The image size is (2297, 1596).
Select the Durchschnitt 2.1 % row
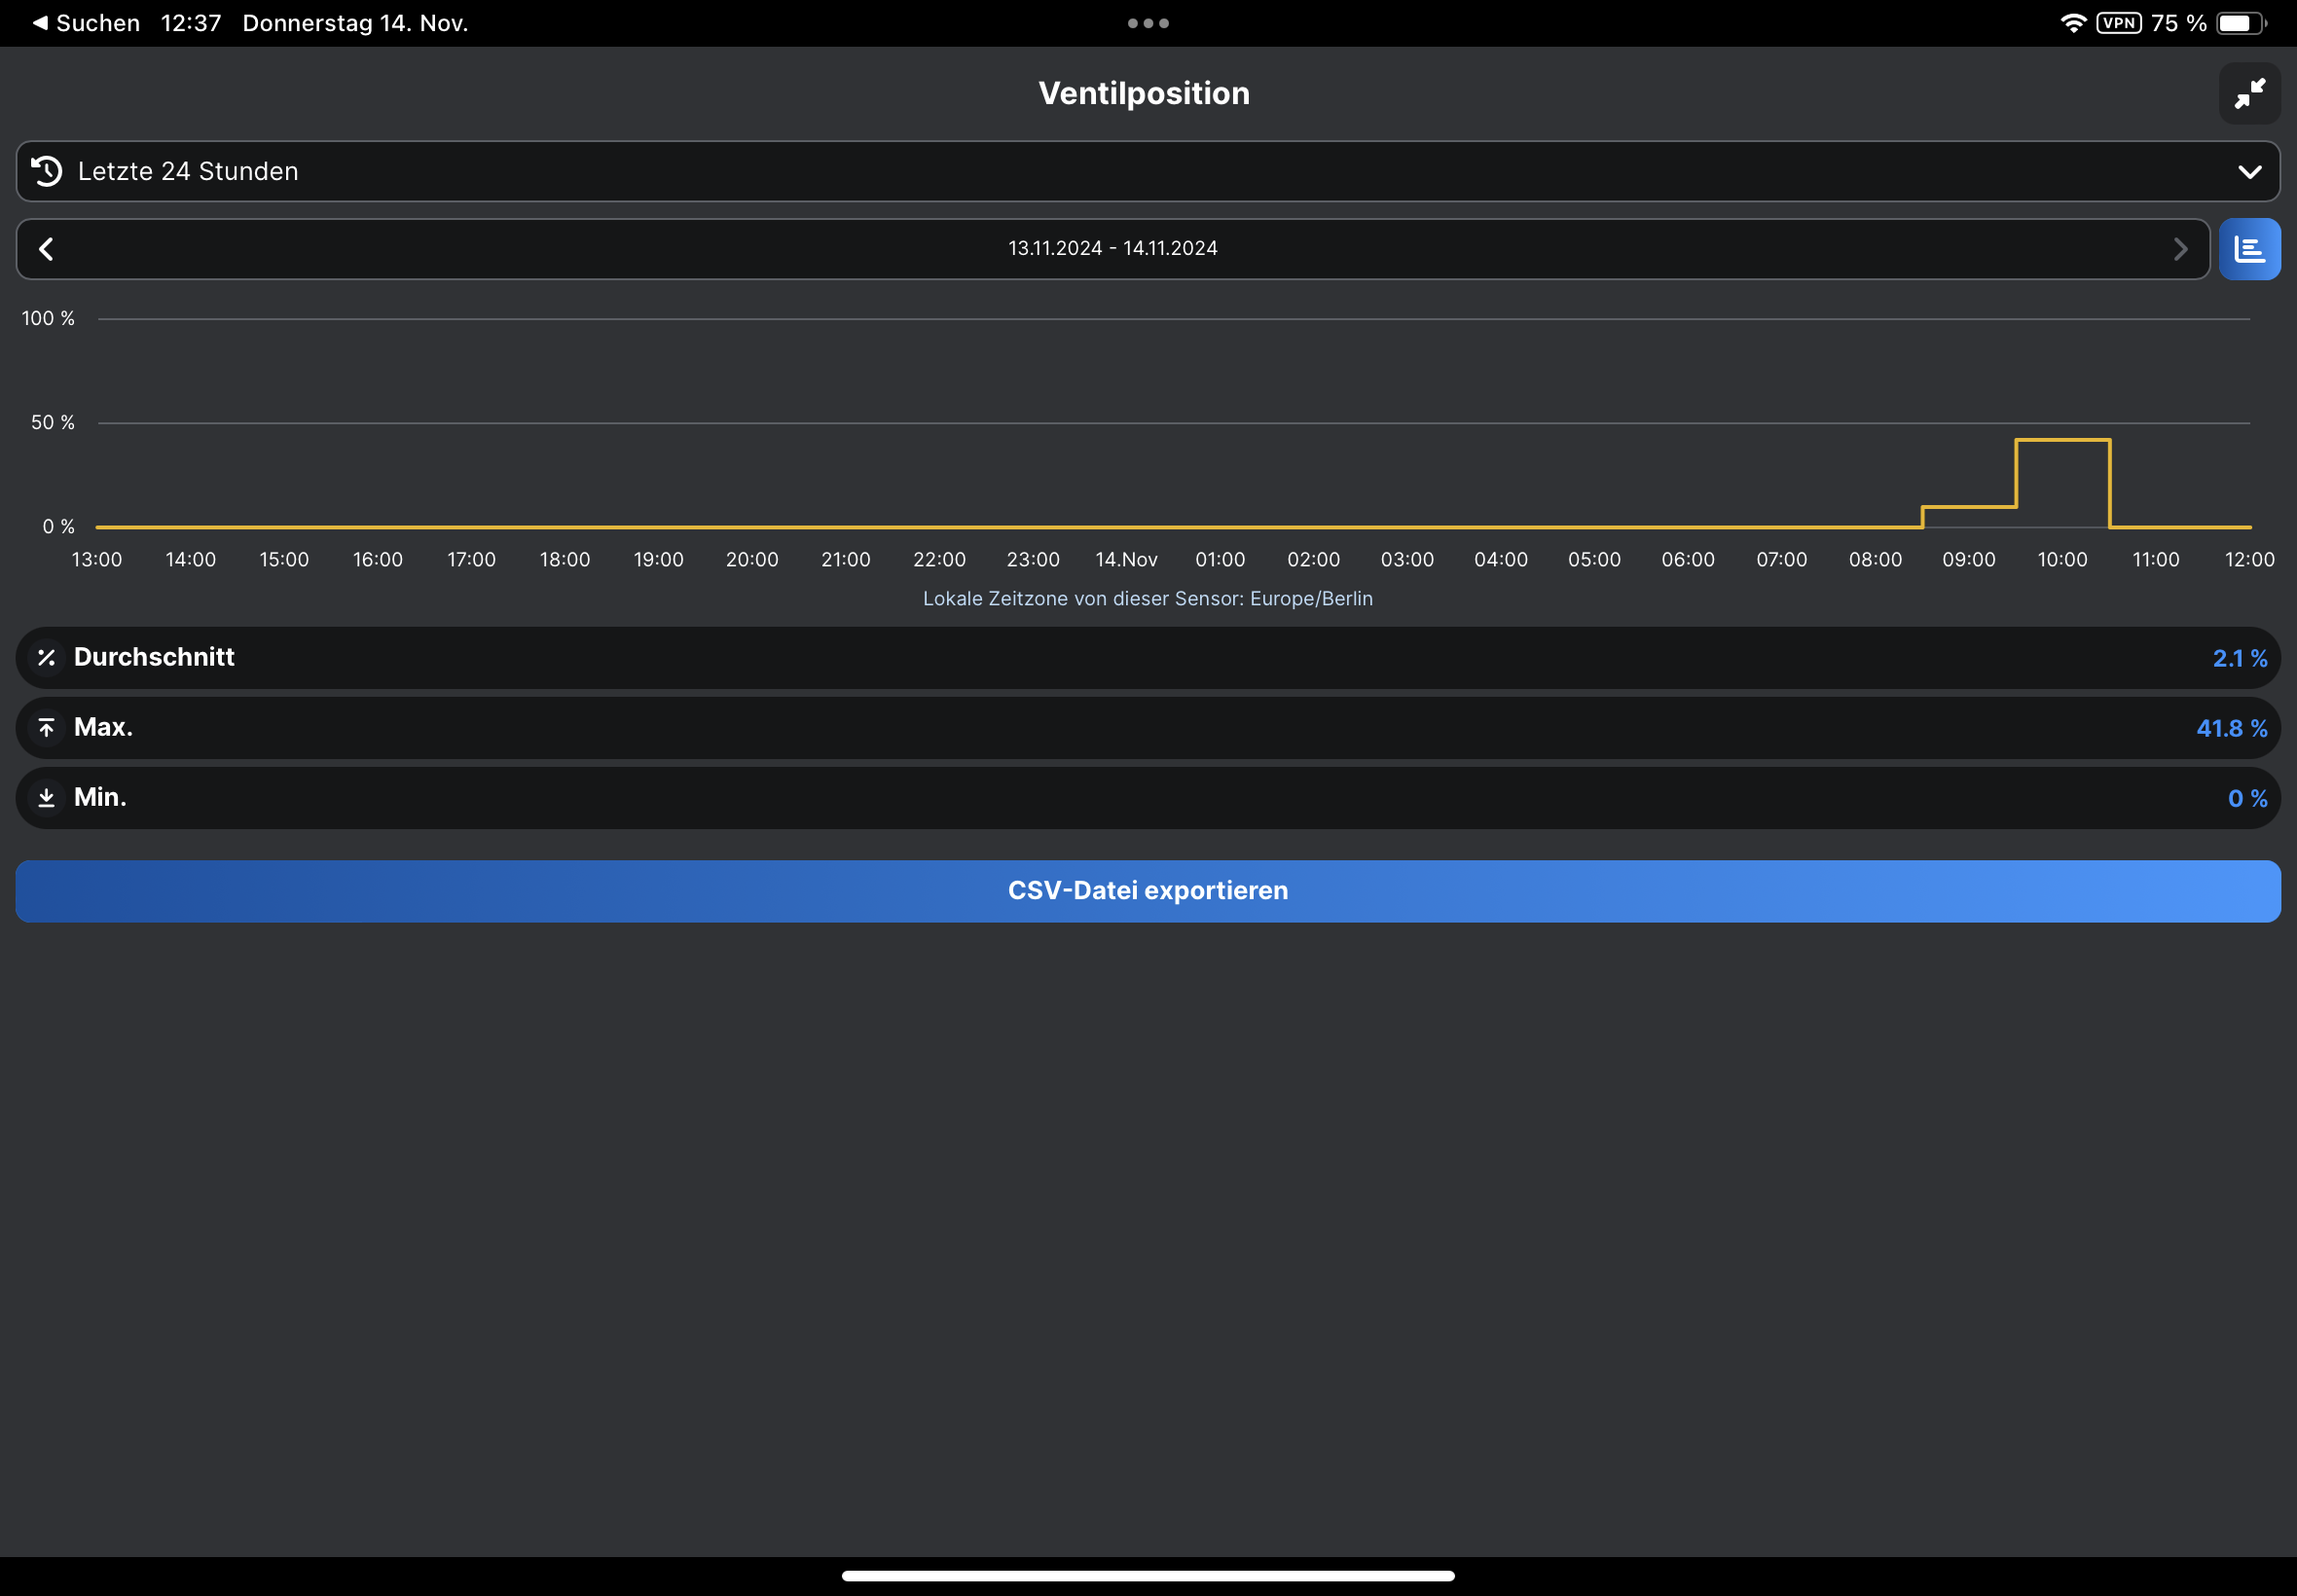1147,657
